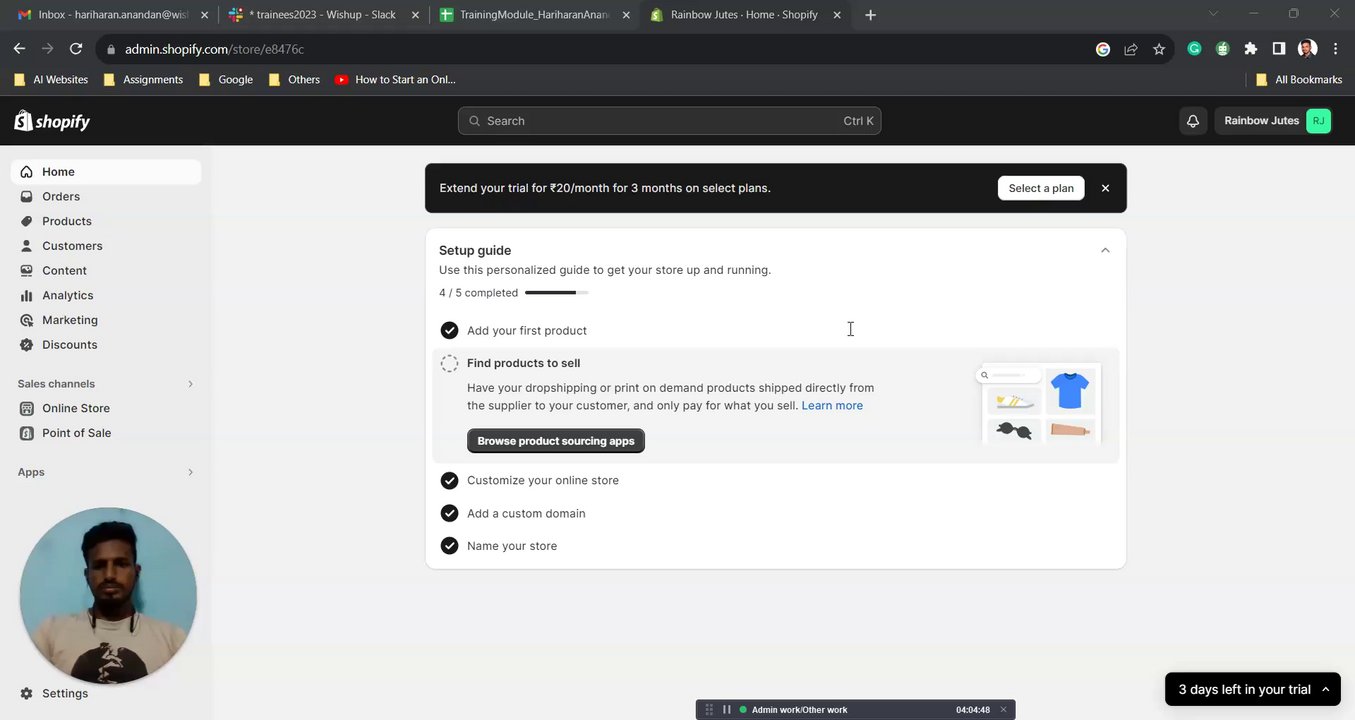Open Chrome three-dot menu
The image size is (1355, 720).
pyautogui.click(x=1335, y=48)
